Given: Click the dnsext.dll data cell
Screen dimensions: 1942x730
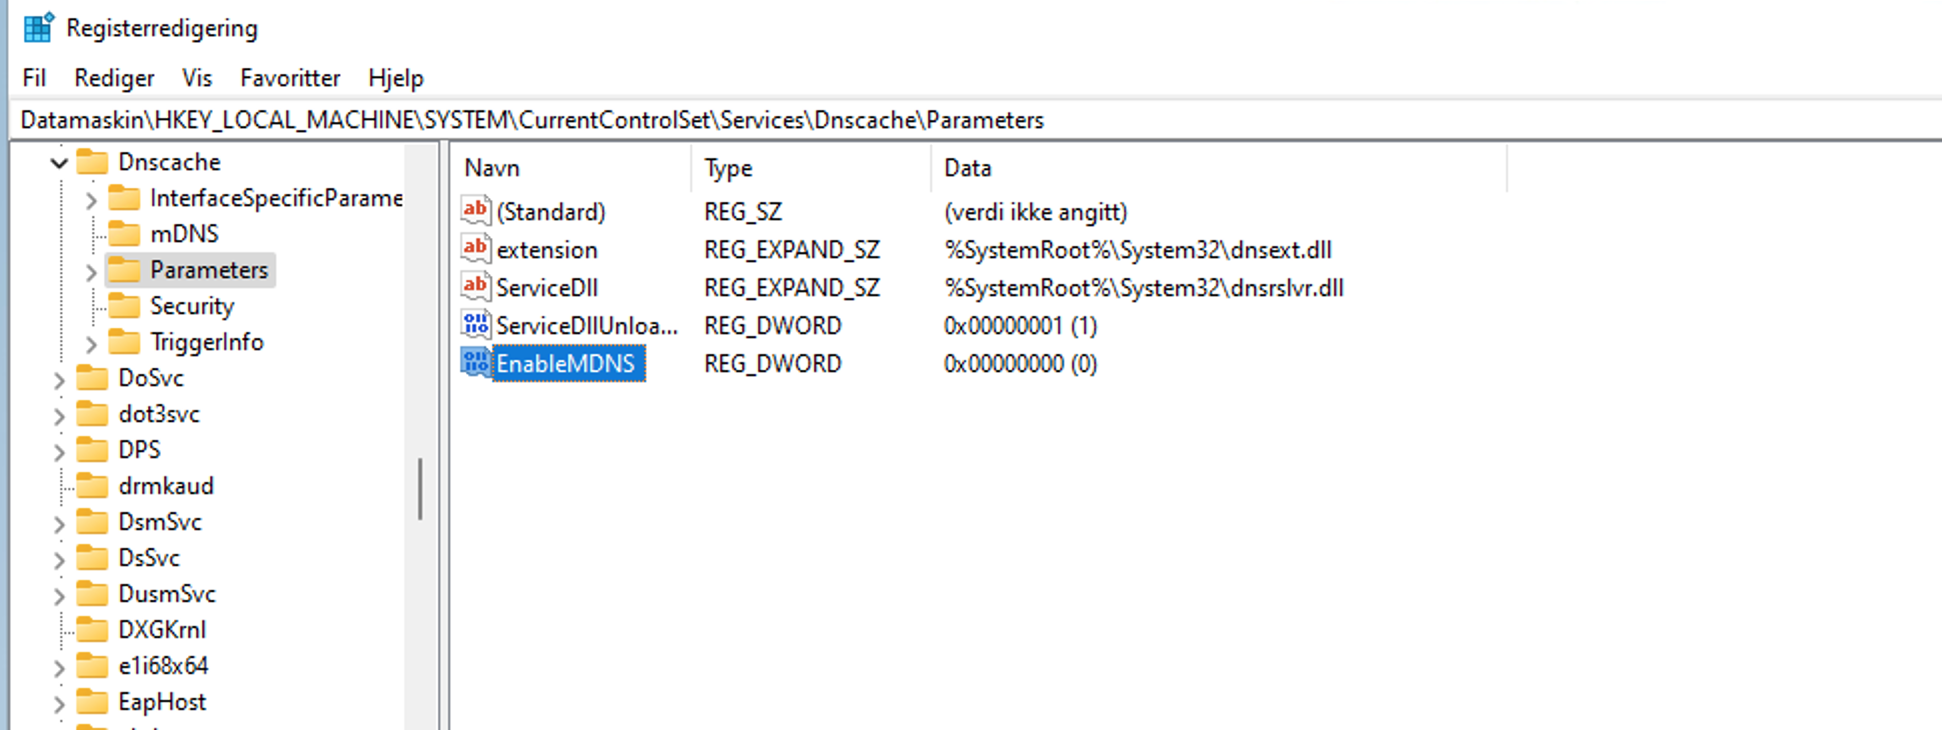Looking at the screenshot, I should [1138, 250].
